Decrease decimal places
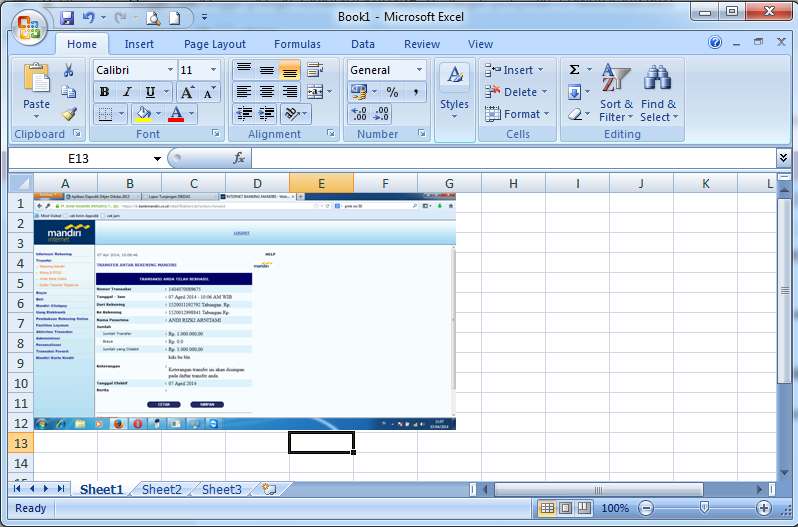The width and height of the screenshot is (798, 527). (x=381, y=114)
